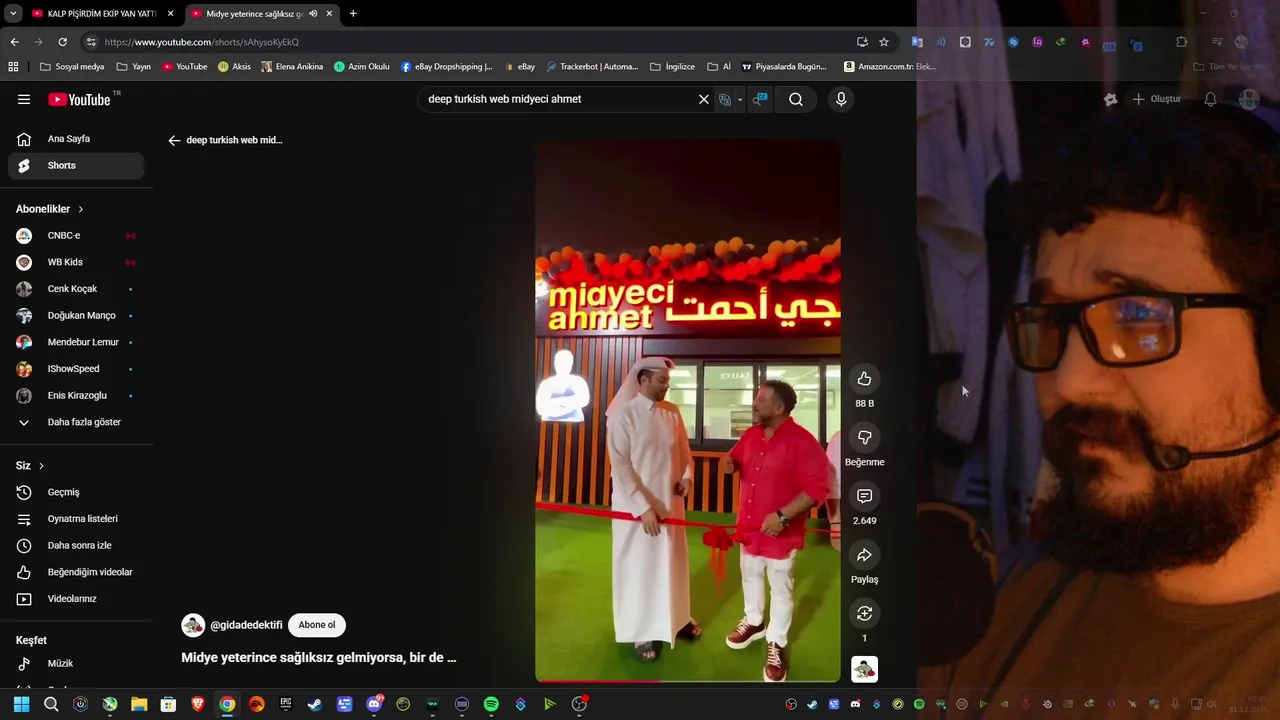
Task: Mute the Midye yeterince tab audio
Action: (x=313, y=14)
